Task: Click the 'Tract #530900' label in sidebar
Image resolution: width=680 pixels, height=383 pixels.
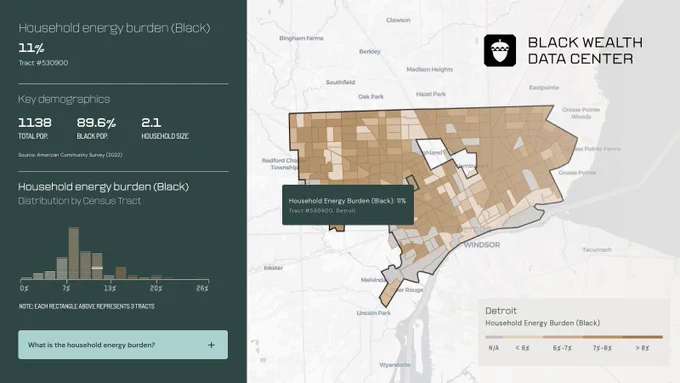Action: coord(43,63)
